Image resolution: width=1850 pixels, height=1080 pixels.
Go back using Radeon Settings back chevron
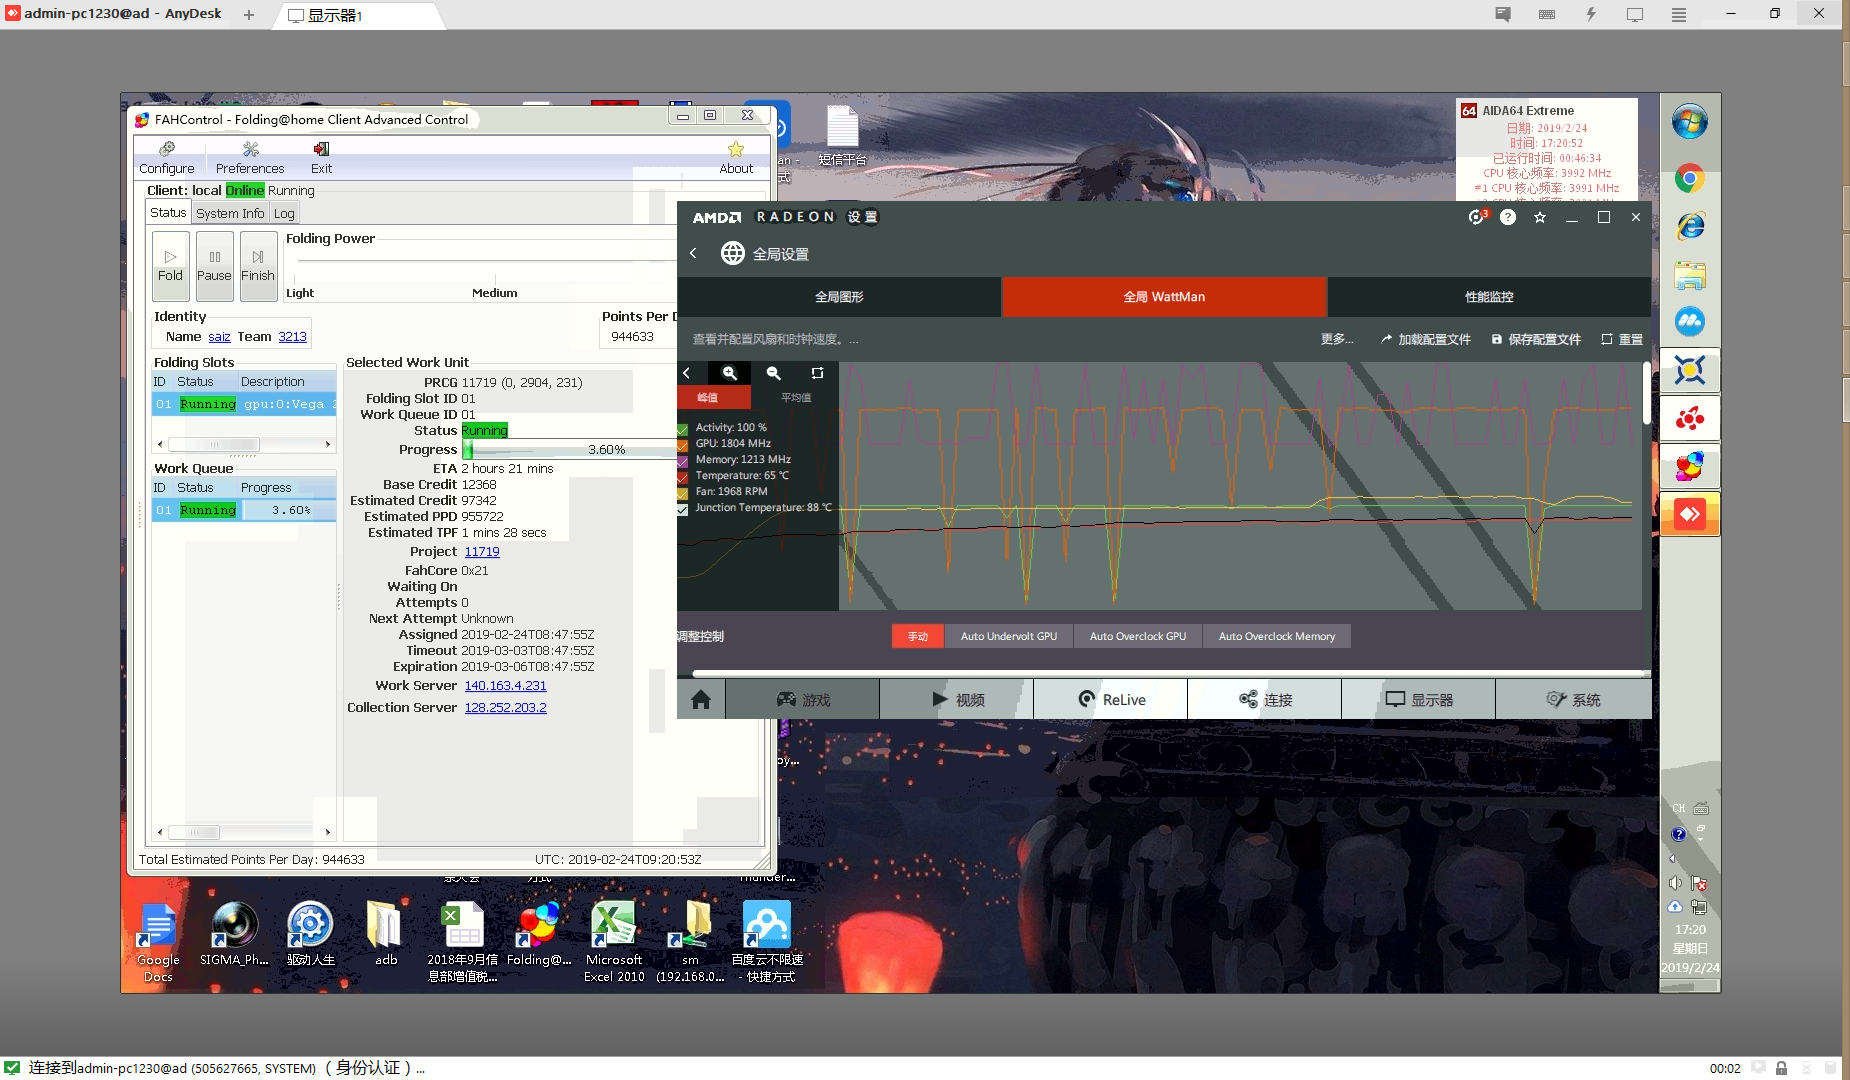click(x=693, y=253)
